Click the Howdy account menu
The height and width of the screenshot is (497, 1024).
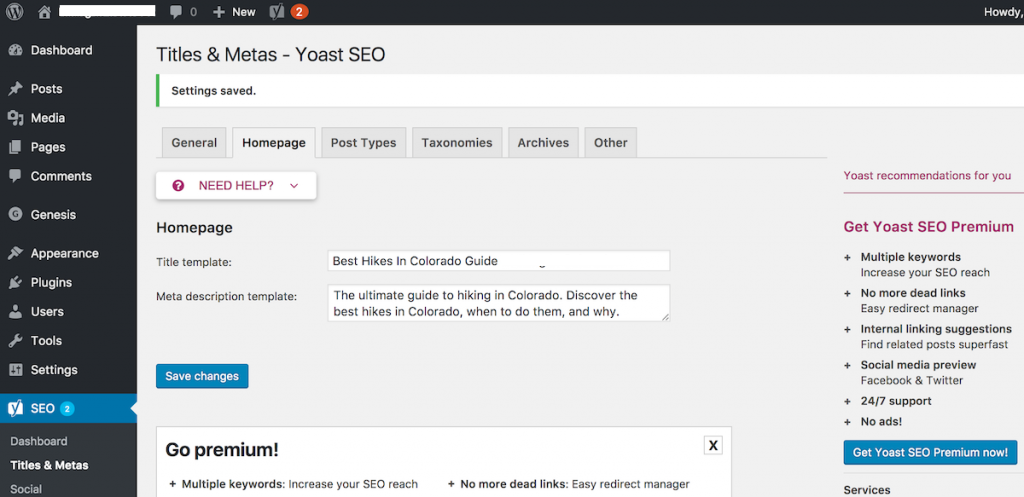tap(1003, 12)
